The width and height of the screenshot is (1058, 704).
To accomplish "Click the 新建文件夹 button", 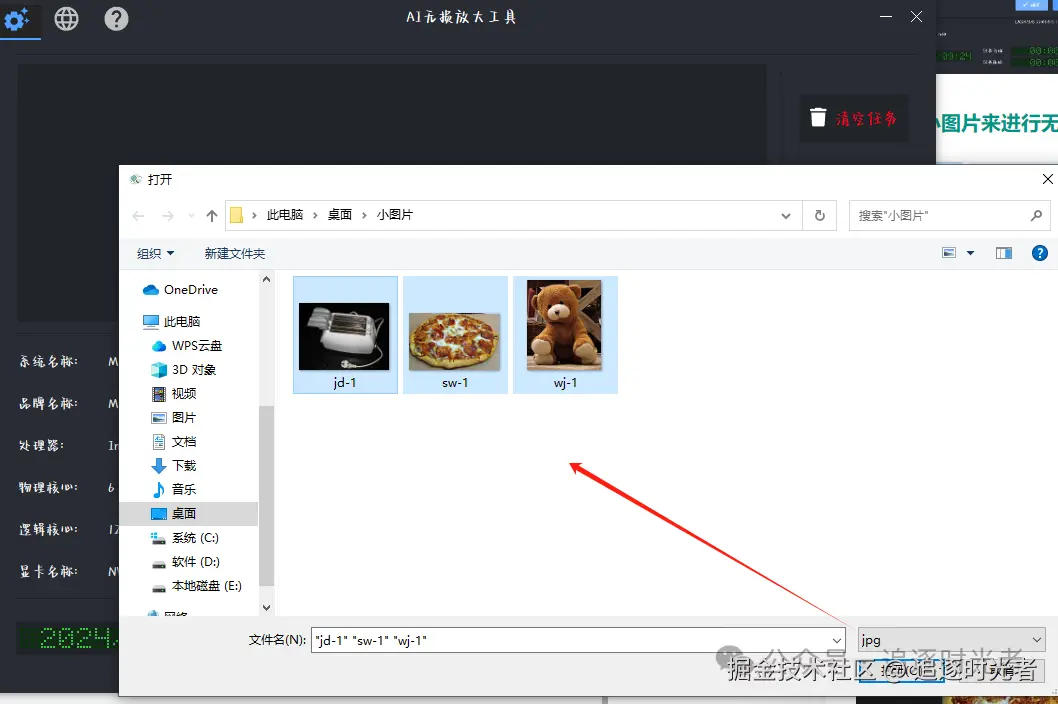I will (234, 253).
